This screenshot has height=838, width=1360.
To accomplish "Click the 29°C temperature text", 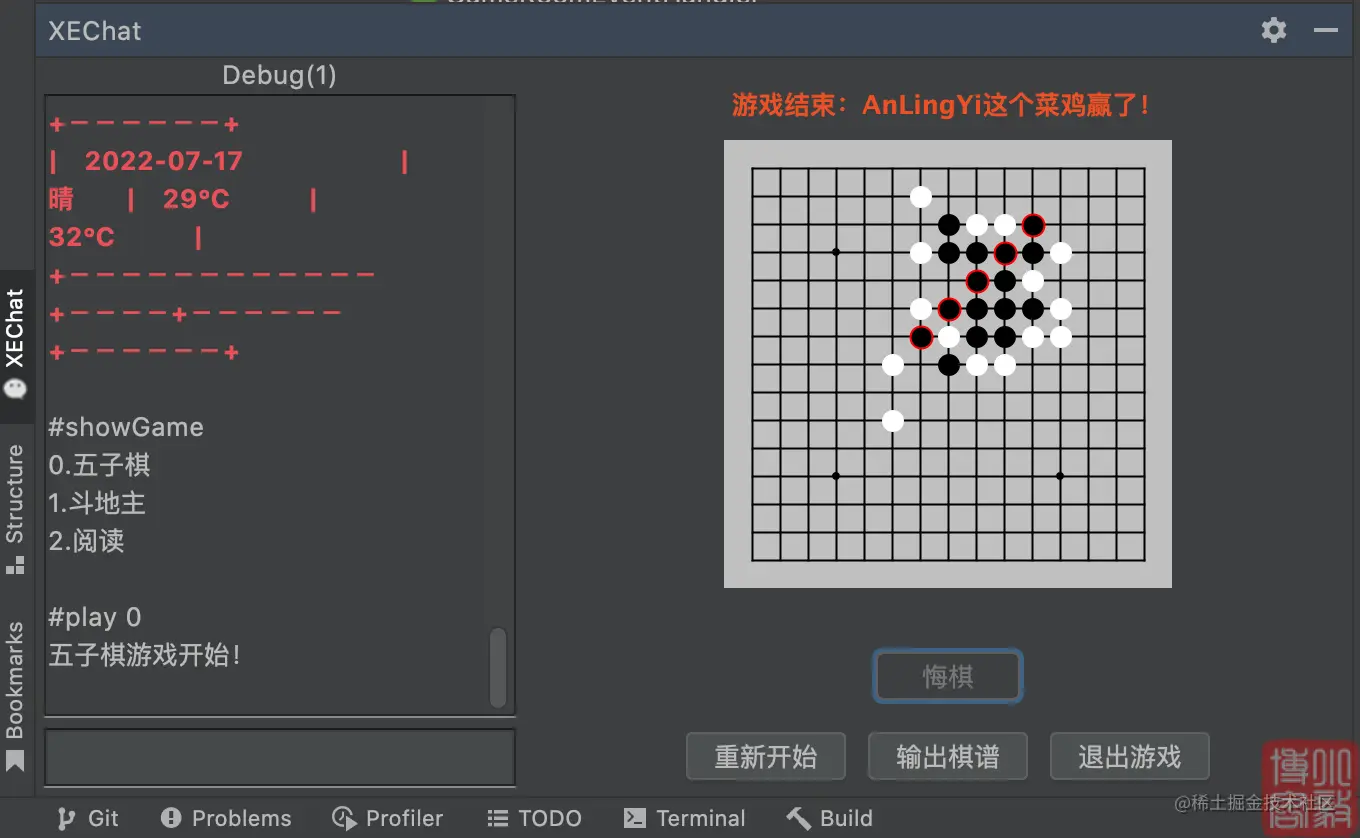I will coord(197,199).
